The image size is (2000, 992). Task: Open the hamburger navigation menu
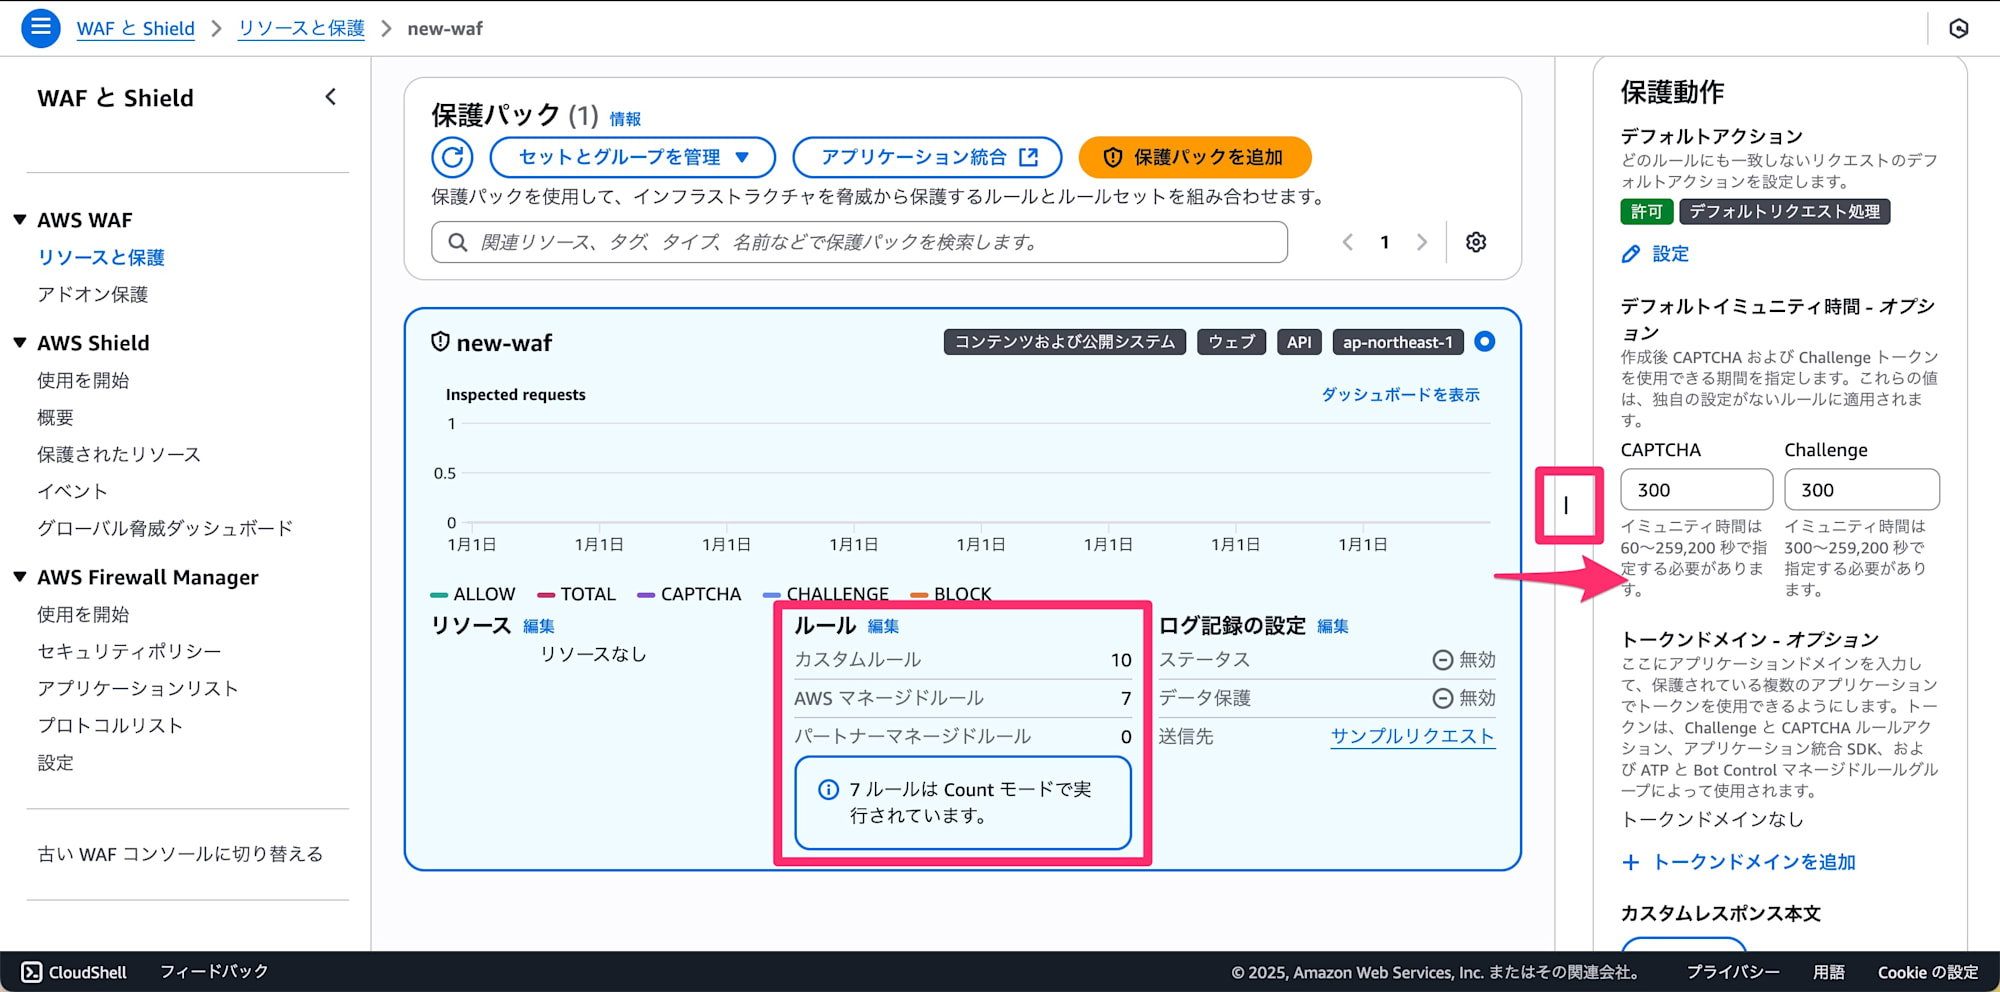click(x=40, y=28)
